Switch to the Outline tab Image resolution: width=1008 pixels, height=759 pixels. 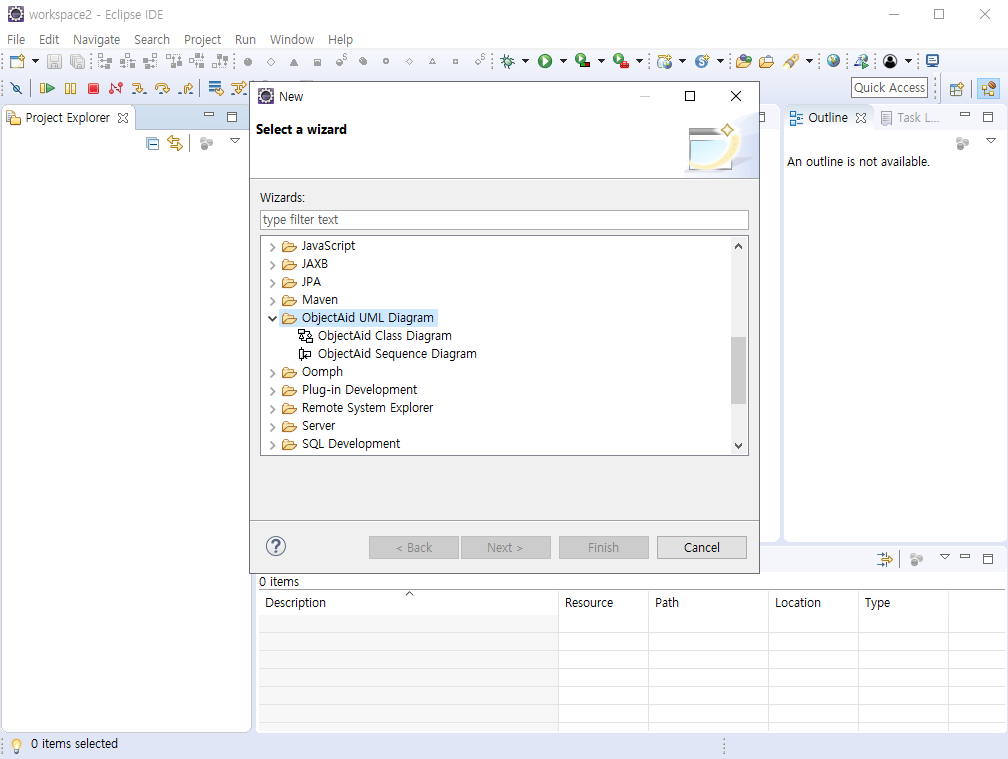827,118
